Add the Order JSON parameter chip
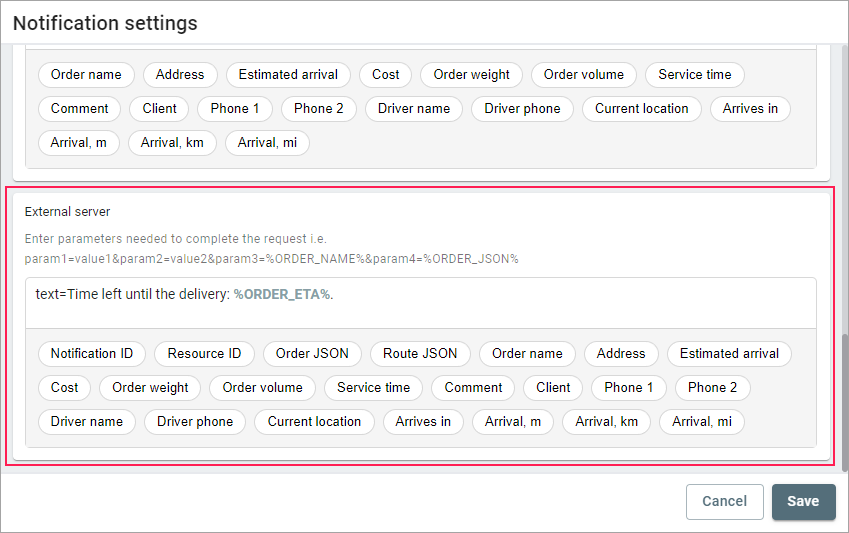The image size is (849, 533). pyautogui.click(x=312, y=353)
